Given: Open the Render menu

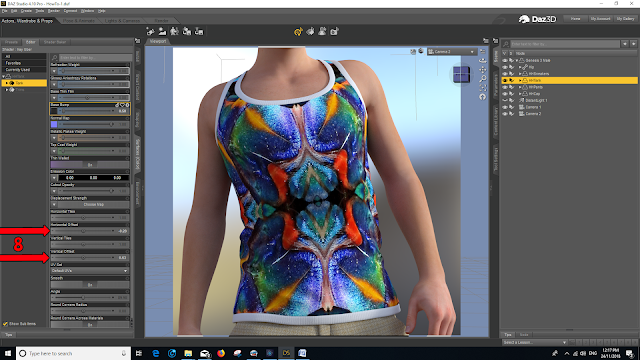Looking at the screenshot, I should click(53, 11).
